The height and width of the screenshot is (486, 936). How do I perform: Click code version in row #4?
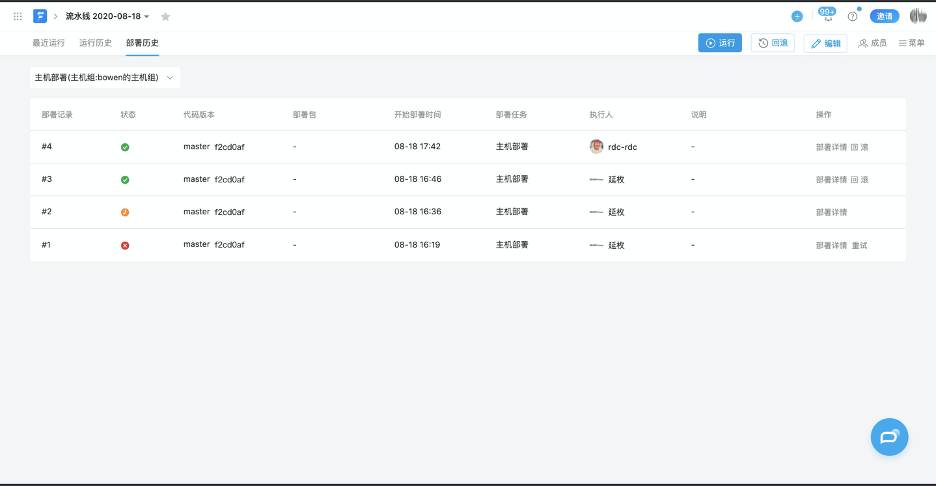pyautogui.click(x=214, y=147)
